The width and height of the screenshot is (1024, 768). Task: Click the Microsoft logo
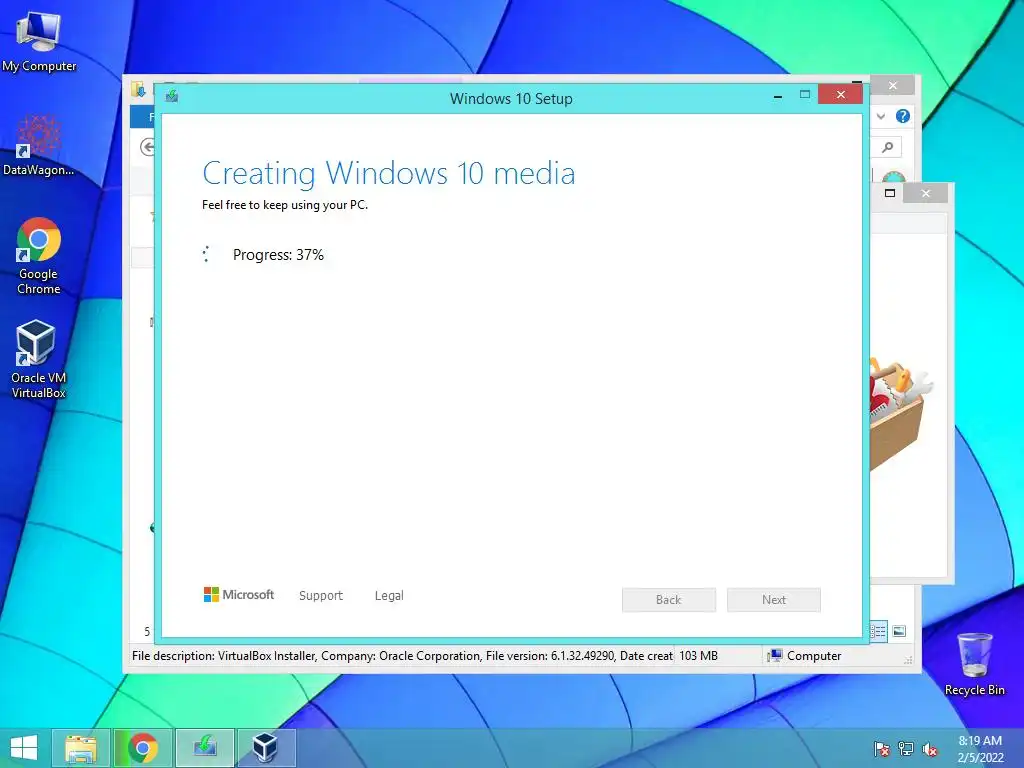coord(239,594)
